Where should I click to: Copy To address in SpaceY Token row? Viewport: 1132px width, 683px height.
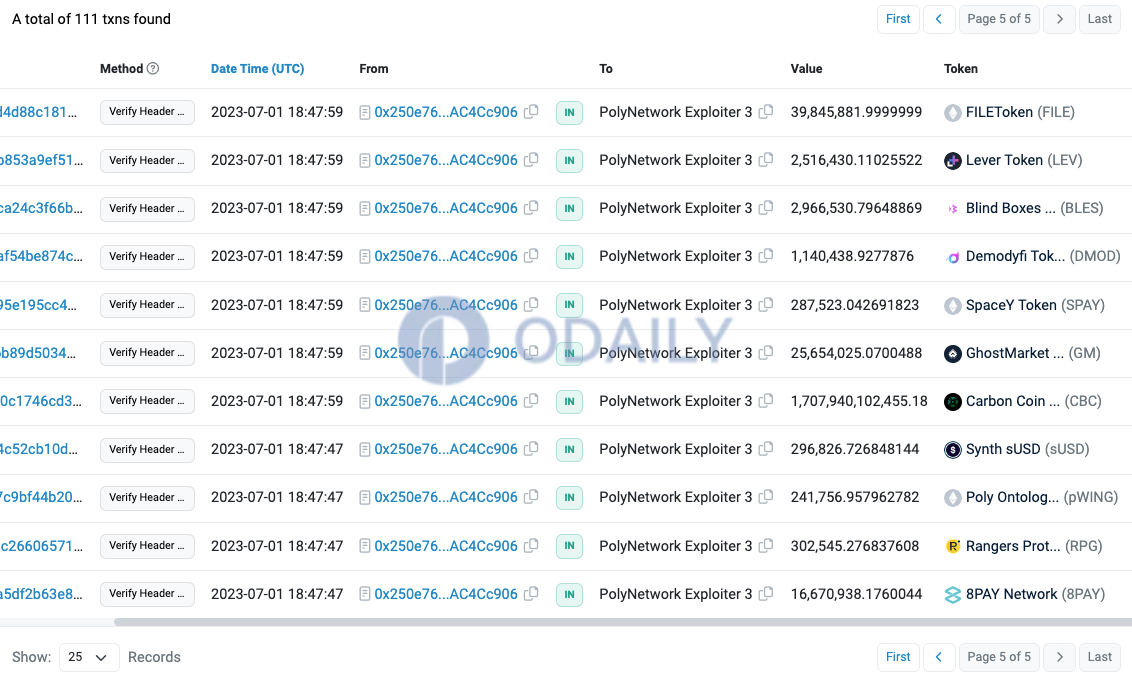point(766,305)
